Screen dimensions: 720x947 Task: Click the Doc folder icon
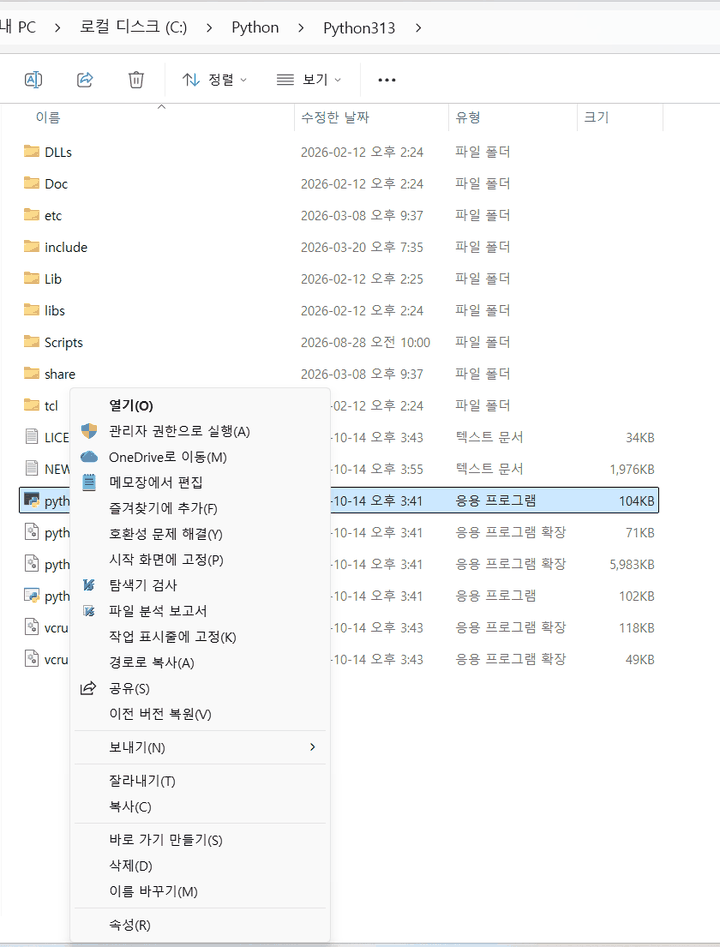coord(31,183)
